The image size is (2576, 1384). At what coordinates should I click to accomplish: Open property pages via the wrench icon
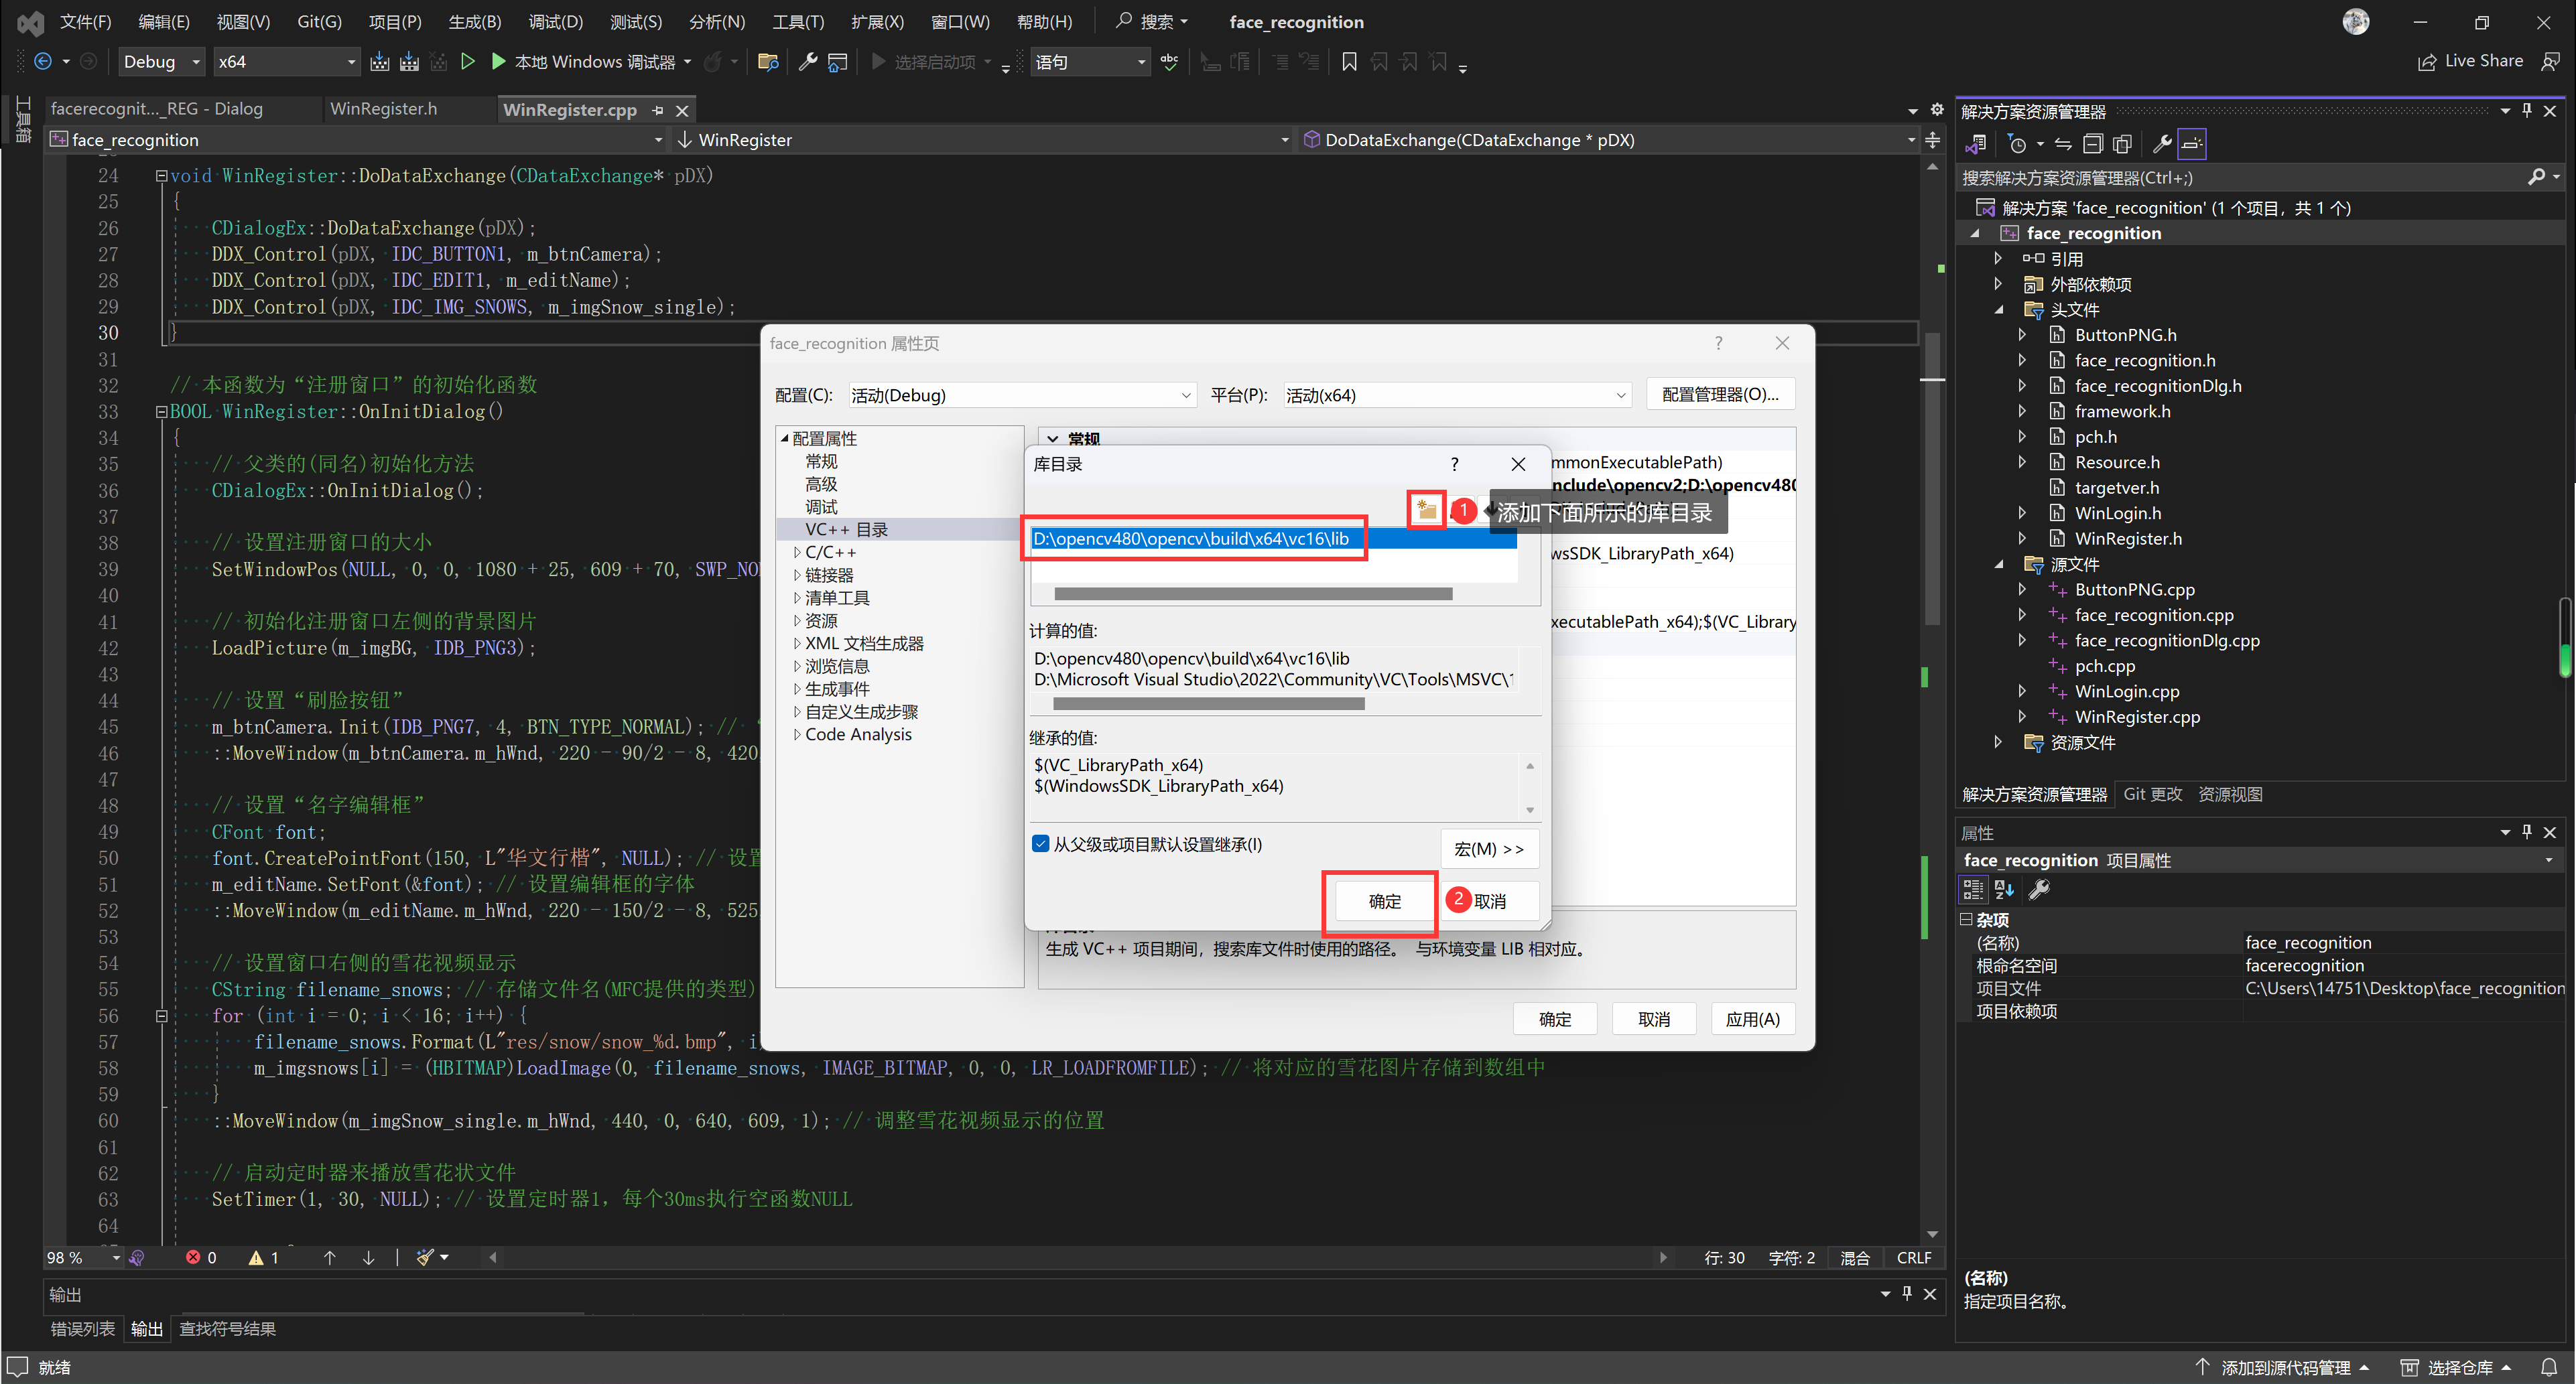2040,889
